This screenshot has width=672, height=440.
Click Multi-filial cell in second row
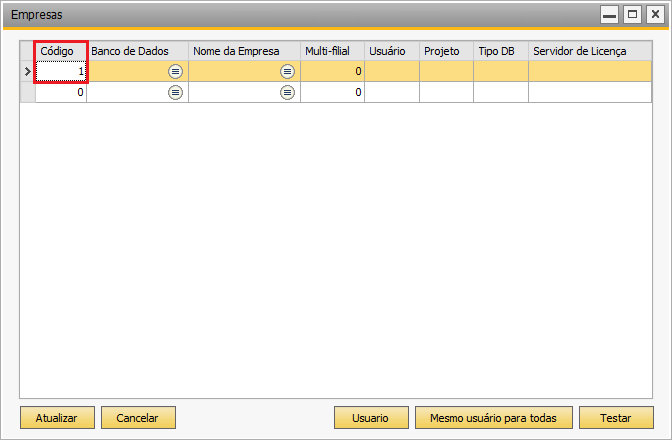coord(333,92)
